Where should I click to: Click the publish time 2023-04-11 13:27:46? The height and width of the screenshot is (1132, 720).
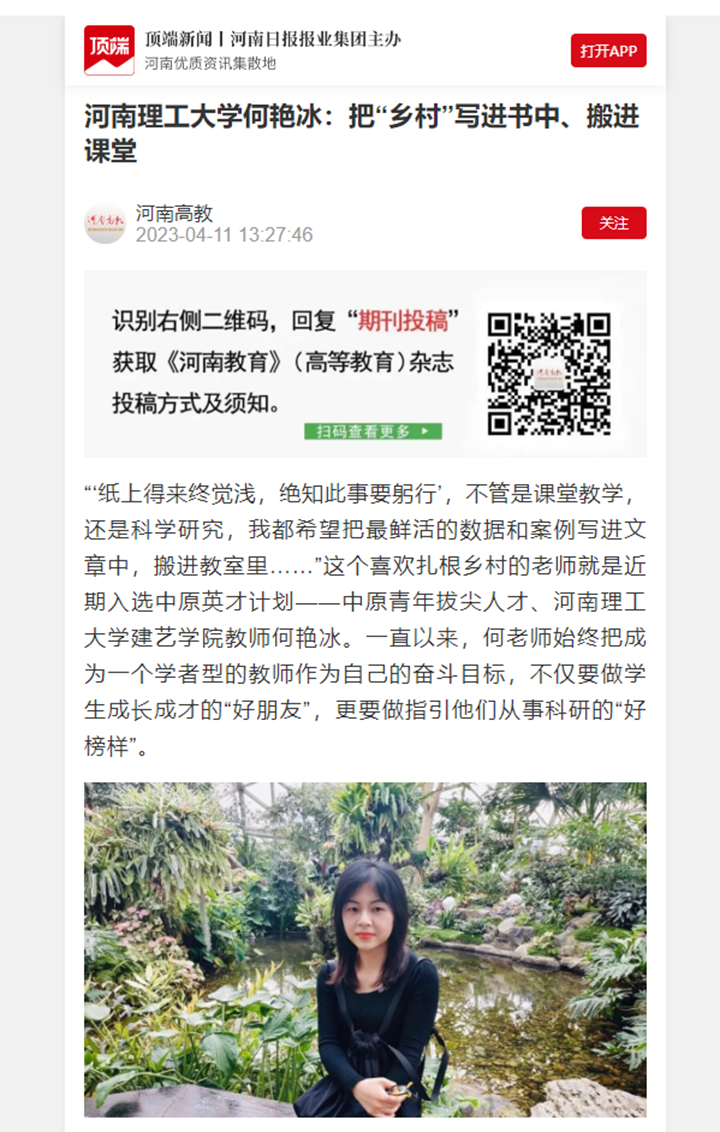pos(224,235)
